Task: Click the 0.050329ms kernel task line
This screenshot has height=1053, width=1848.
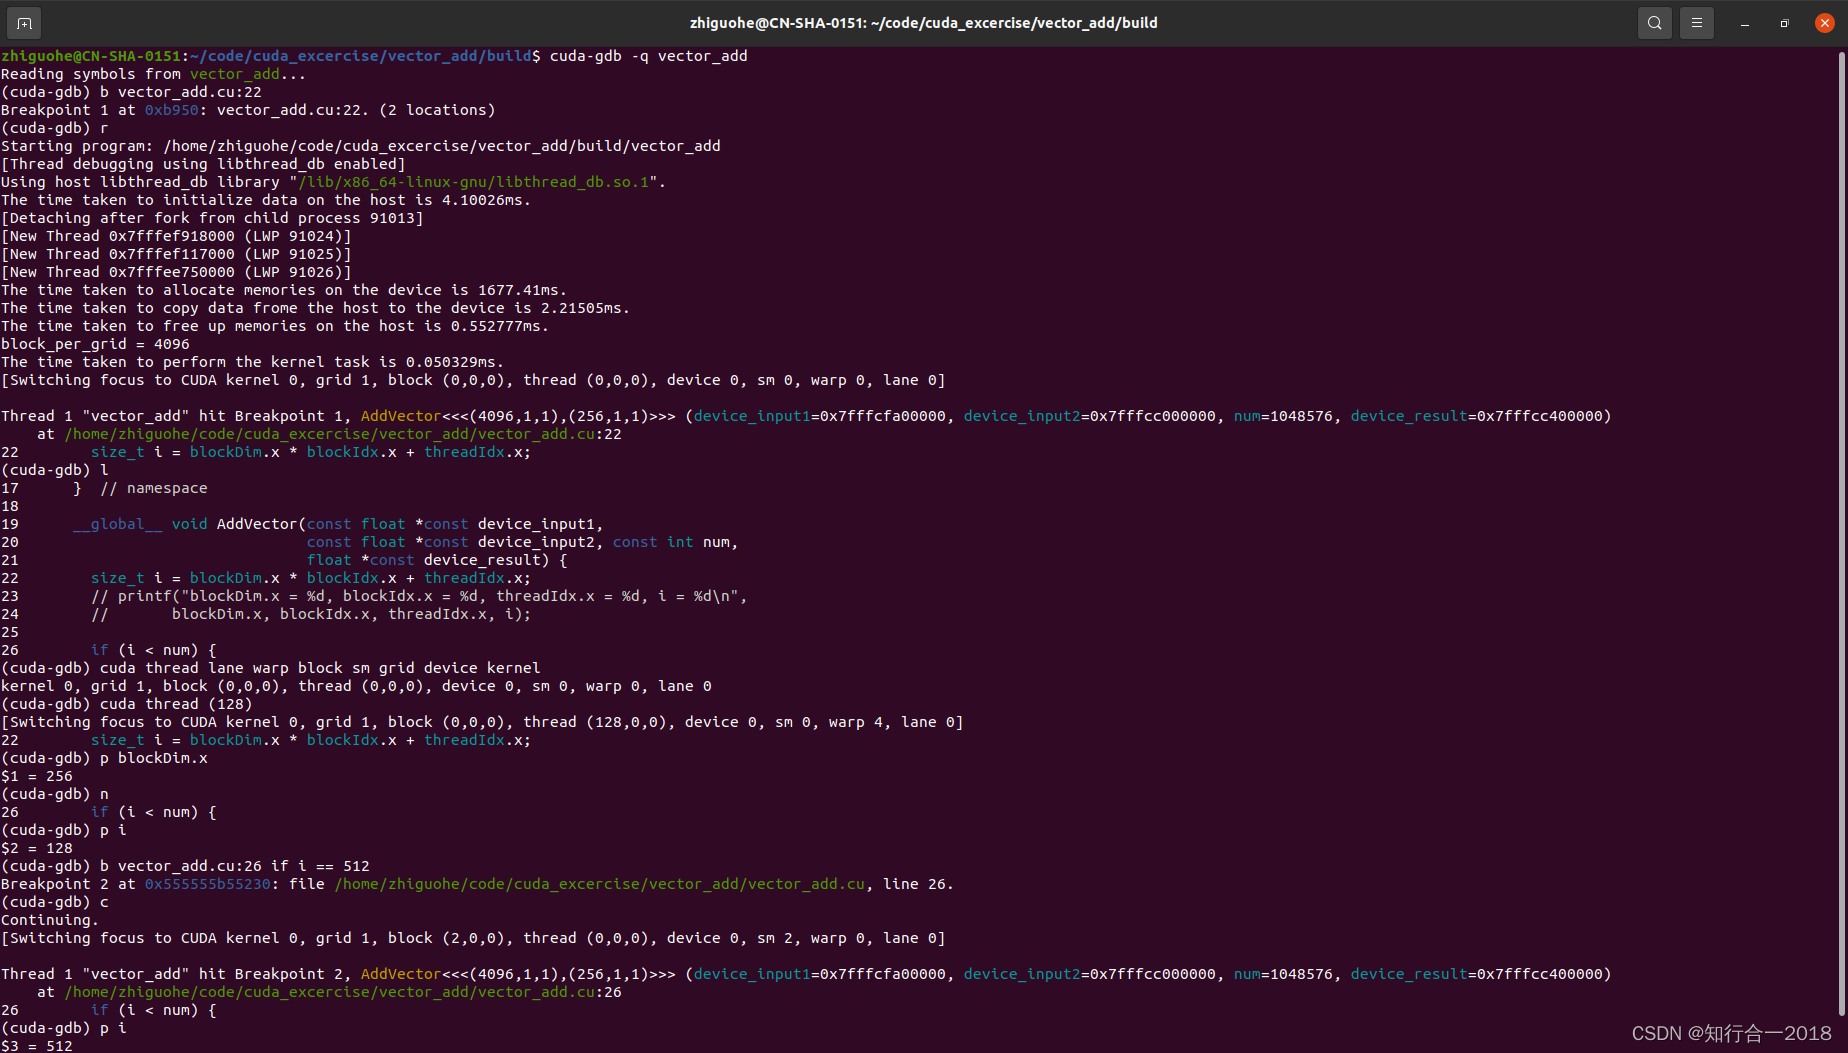Action: (253, 362)
